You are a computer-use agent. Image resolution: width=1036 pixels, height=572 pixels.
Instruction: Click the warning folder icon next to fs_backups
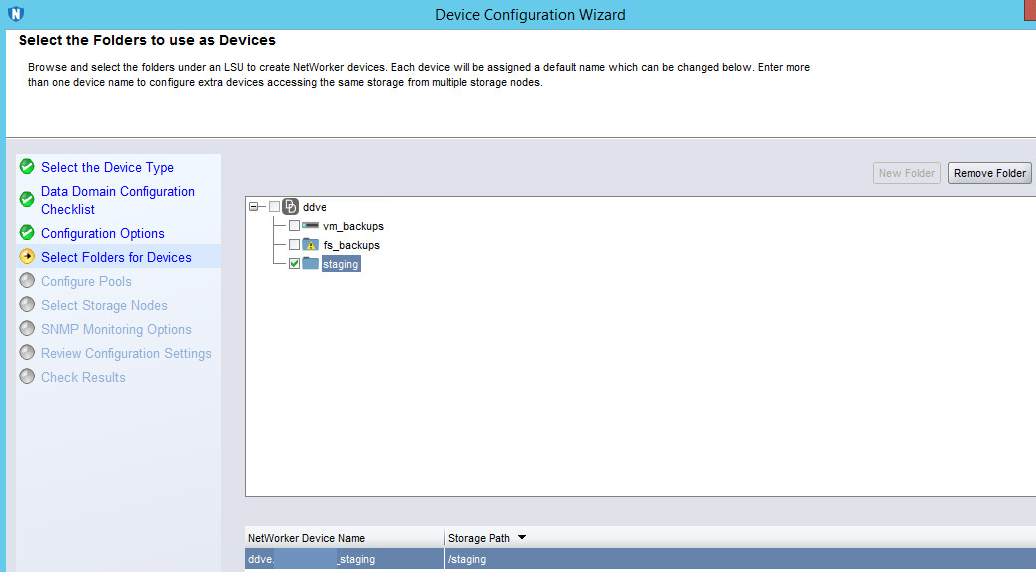pos(311,244)
